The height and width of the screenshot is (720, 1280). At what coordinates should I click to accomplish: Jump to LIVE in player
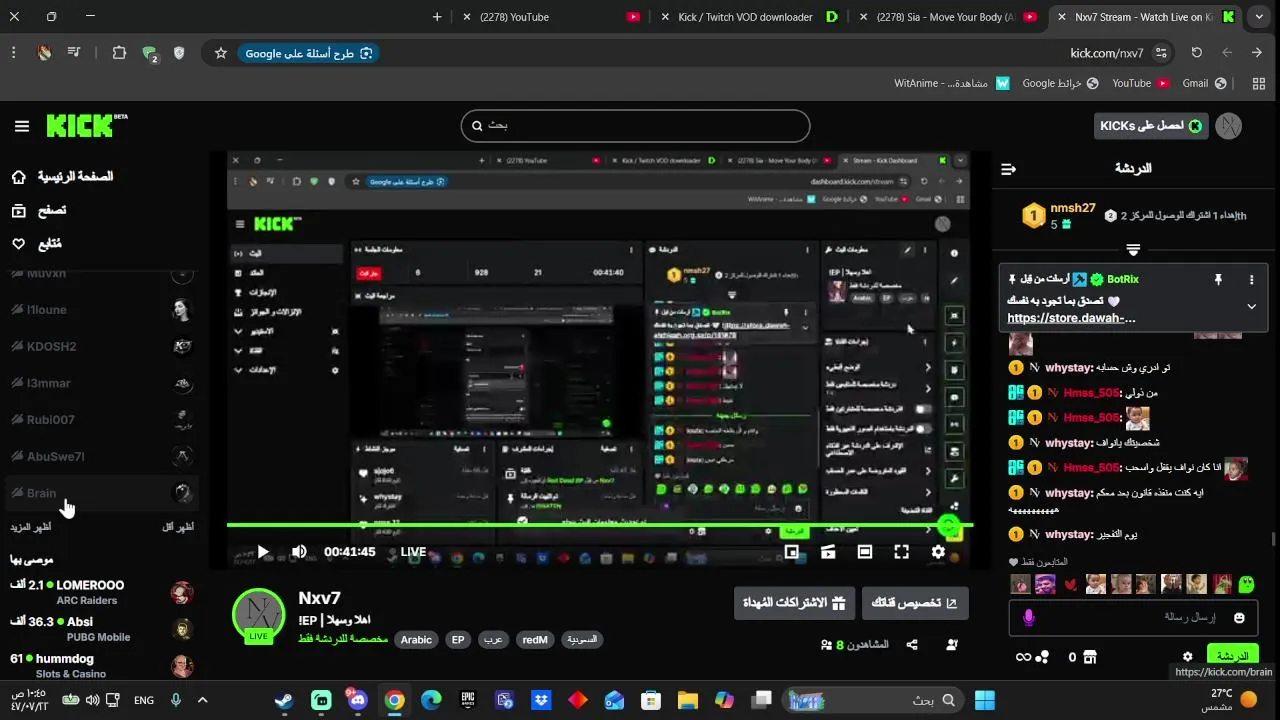point(413,552)
